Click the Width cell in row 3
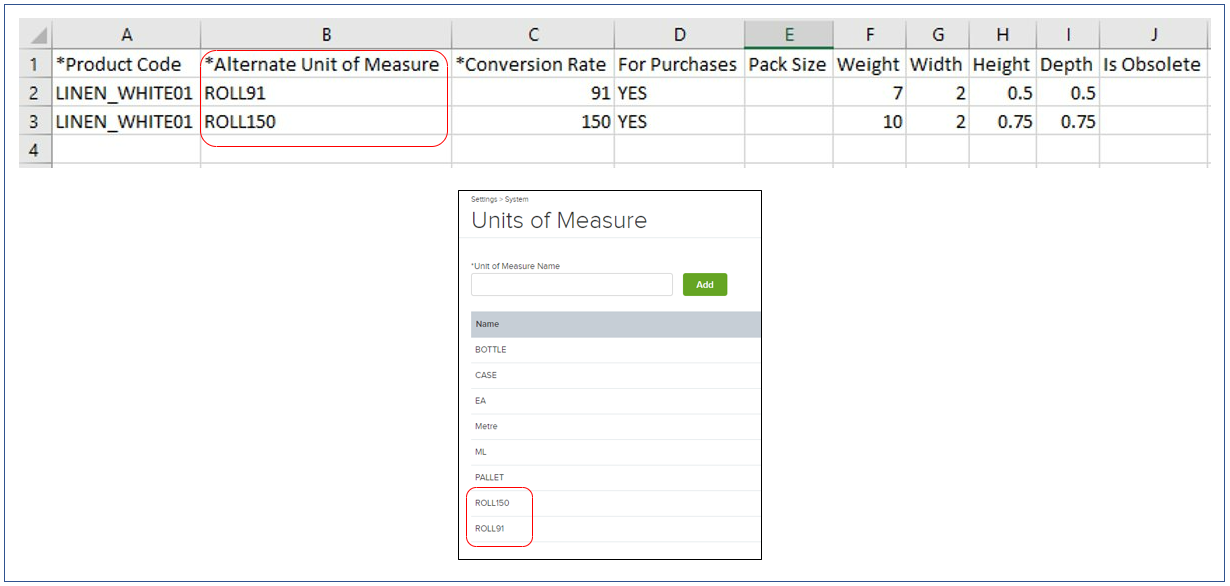1230x586 pixels. [x=937, y=122]
